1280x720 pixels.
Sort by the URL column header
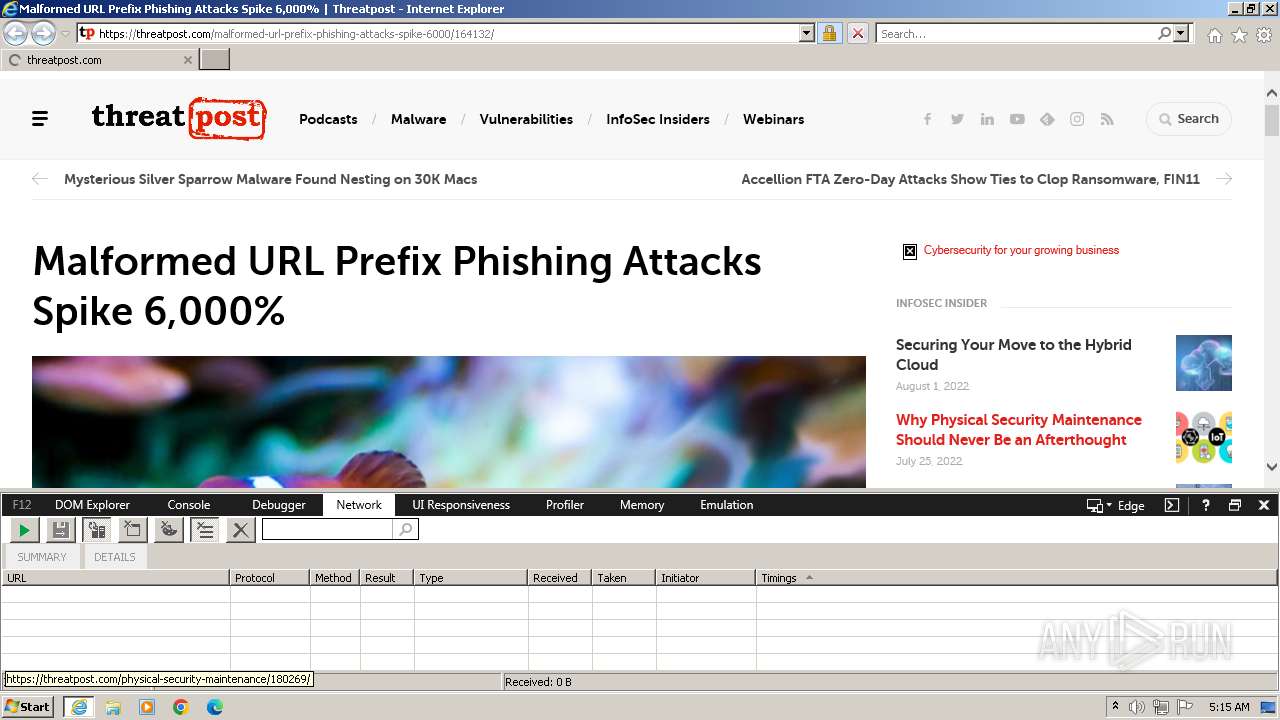[115, 578]
